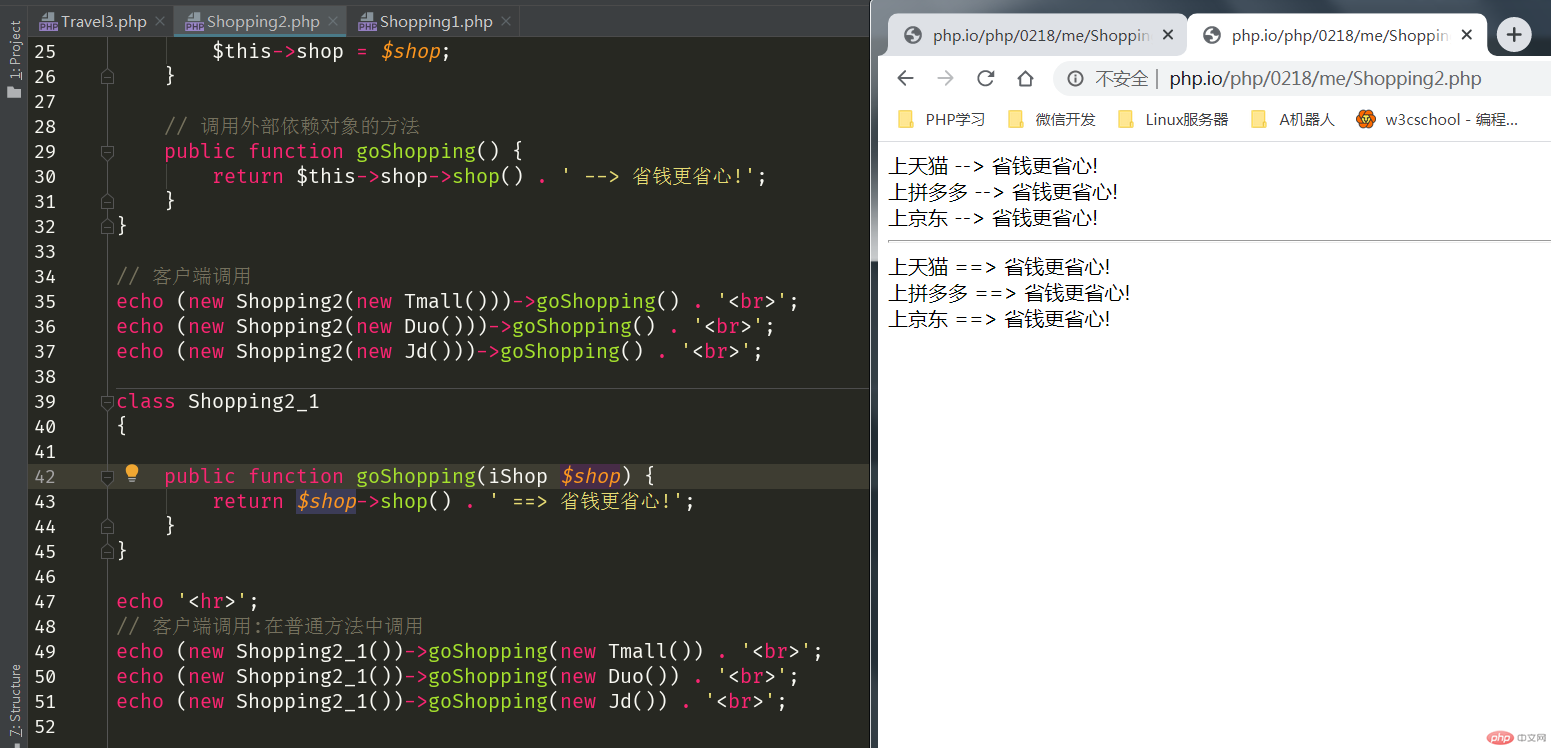Click the not-secure site info icon
The width and height of the screenshot is (1551, 748).
[1076, 78]
